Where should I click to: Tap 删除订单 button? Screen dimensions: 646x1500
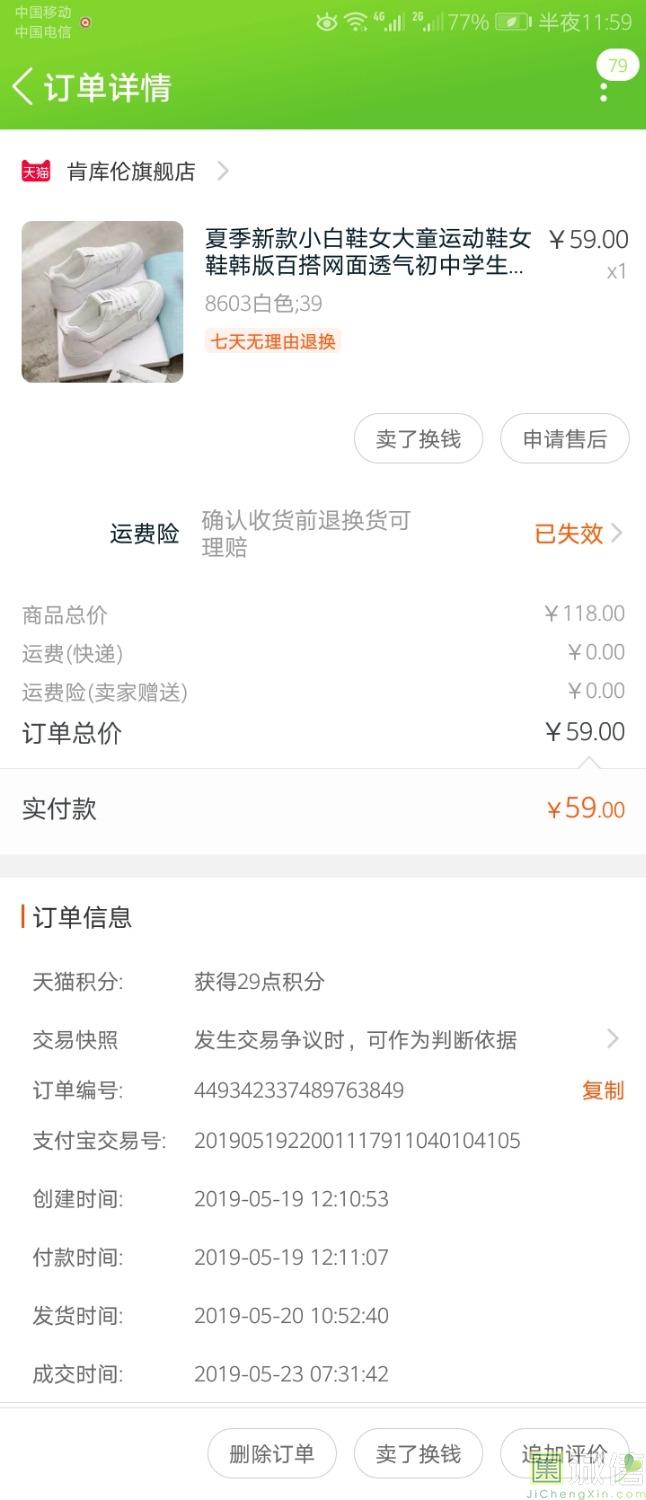click(x=271, y=1453)
